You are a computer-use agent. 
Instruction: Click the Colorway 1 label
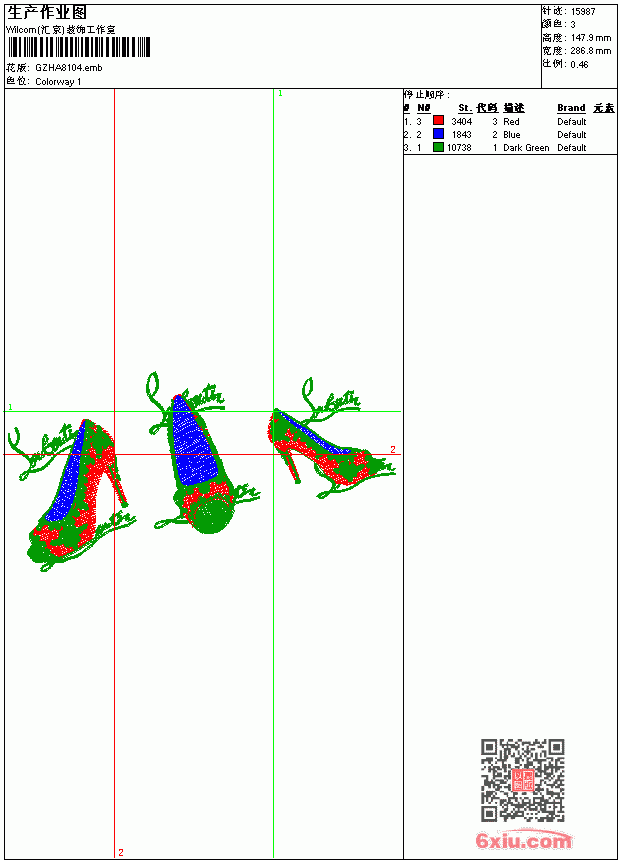point(58,82)
